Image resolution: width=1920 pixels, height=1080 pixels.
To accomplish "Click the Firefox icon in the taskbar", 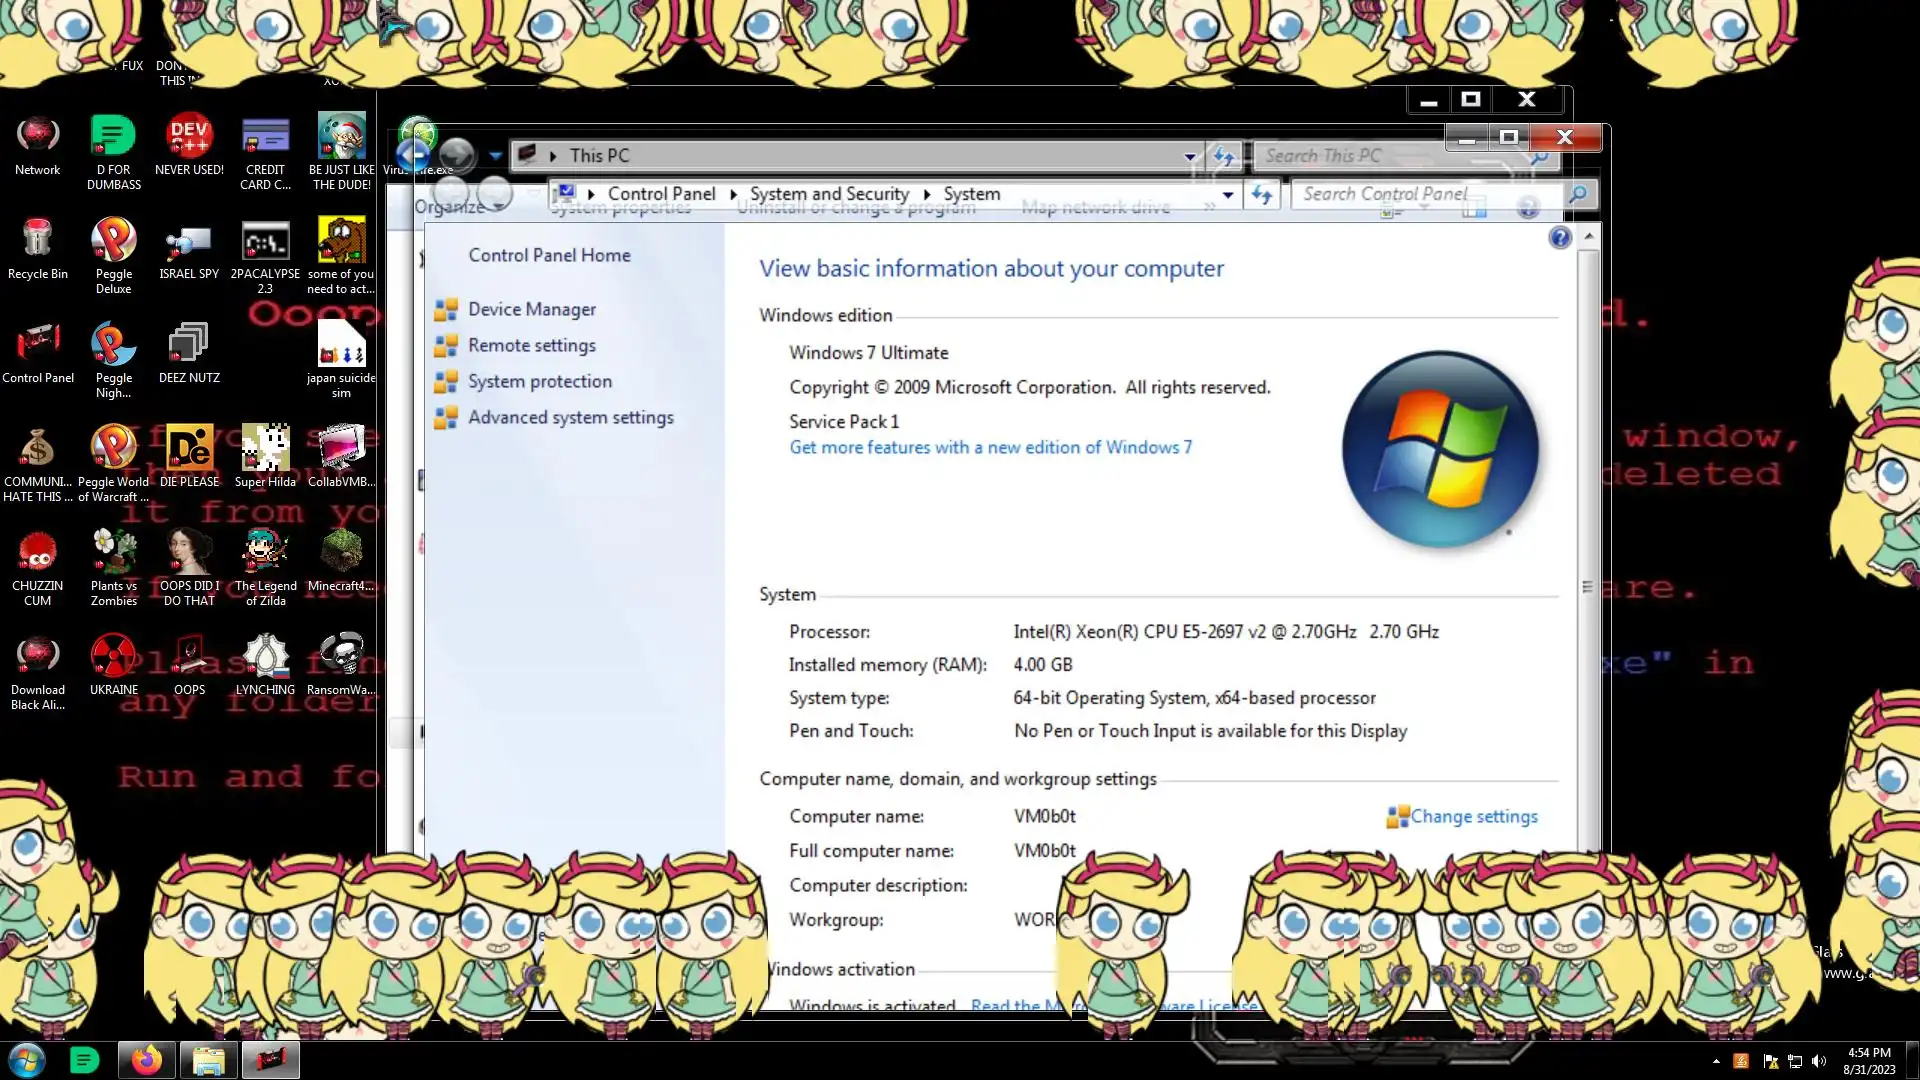I will (147, 1060).
